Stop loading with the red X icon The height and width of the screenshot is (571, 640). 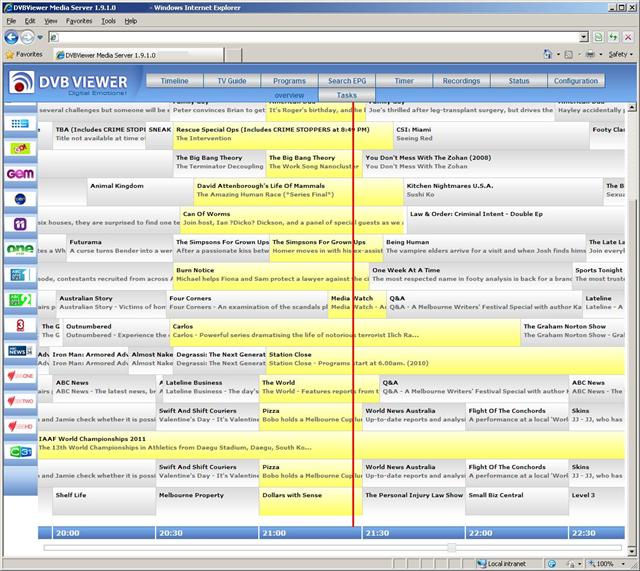coord(628,37)
